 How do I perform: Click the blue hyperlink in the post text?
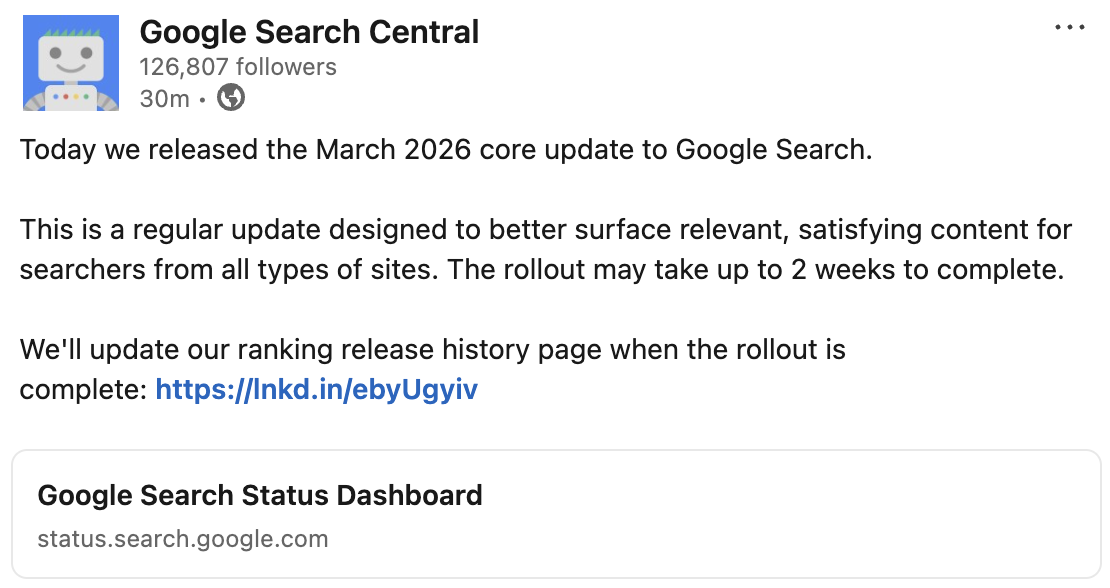tap(316, 389)
